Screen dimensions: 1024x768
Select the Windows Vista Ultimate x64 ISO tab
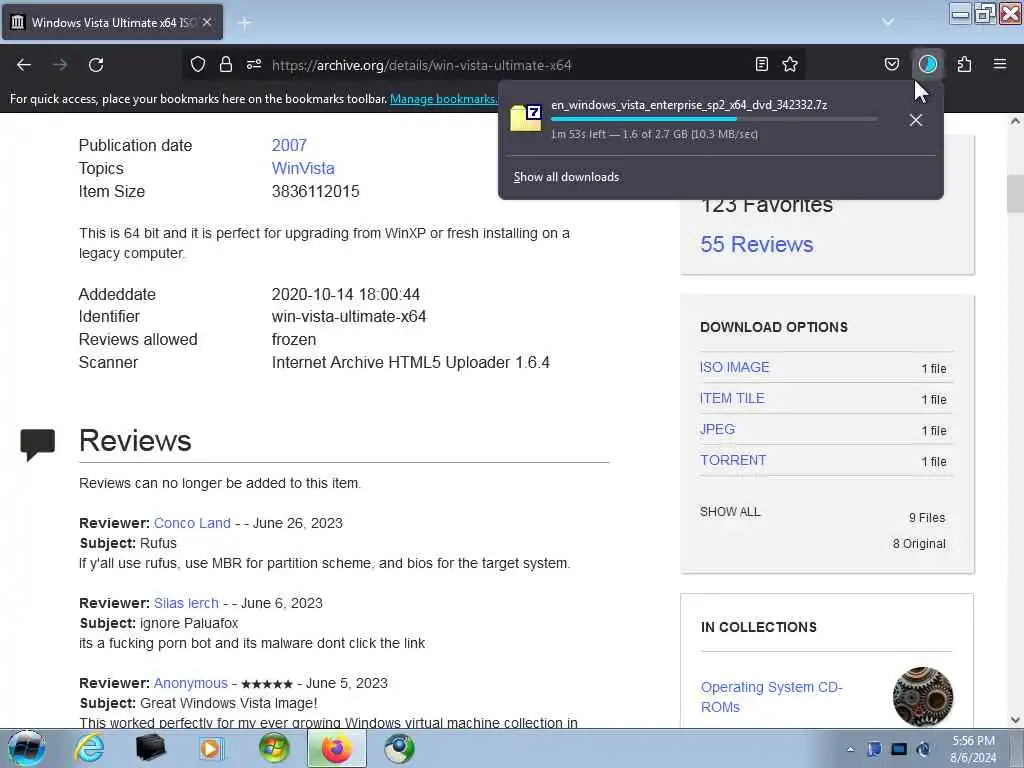113,22
